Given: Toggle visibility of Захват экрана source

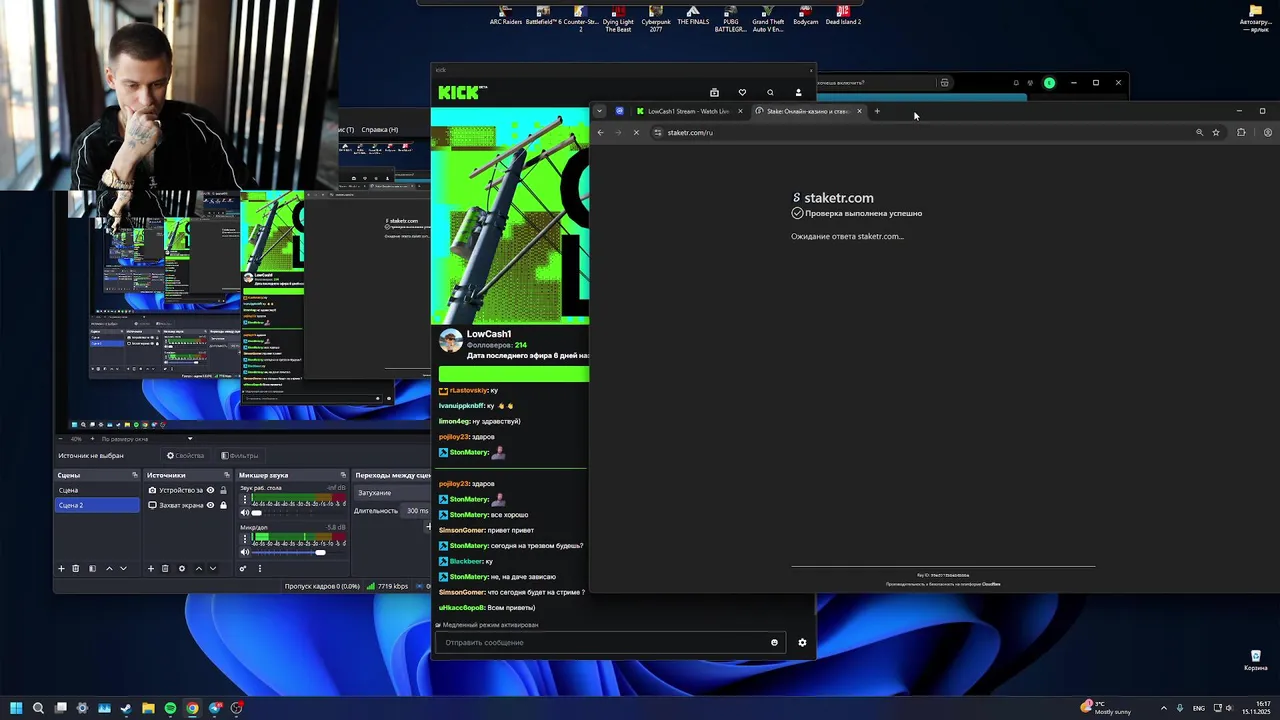Looking at the screenshot, I should pos(211,505).
